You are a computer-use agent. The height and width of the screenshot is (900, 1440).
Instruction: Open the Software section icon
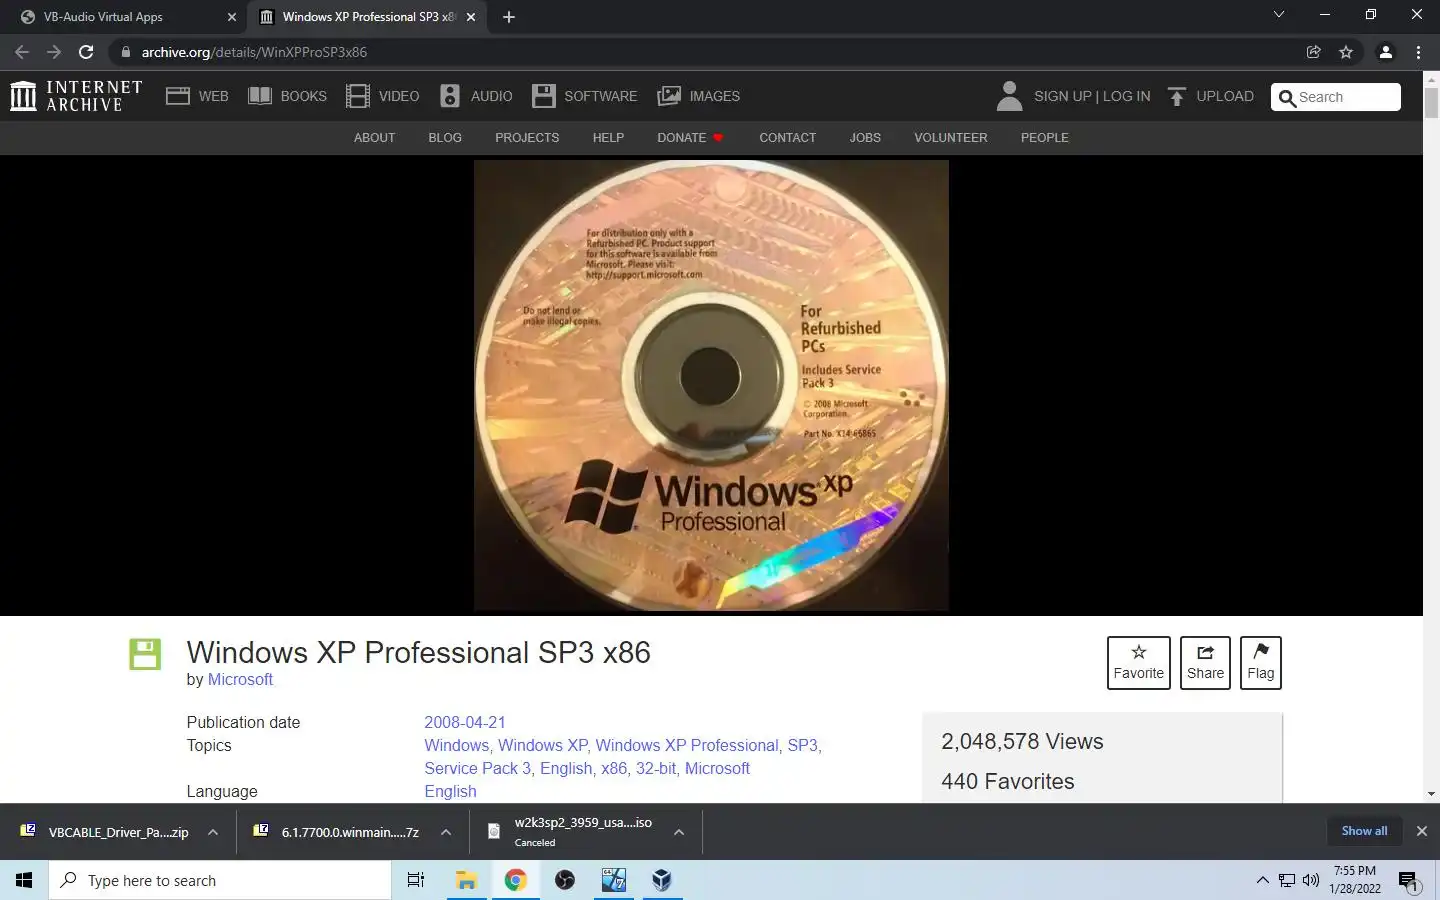(543, 96)
